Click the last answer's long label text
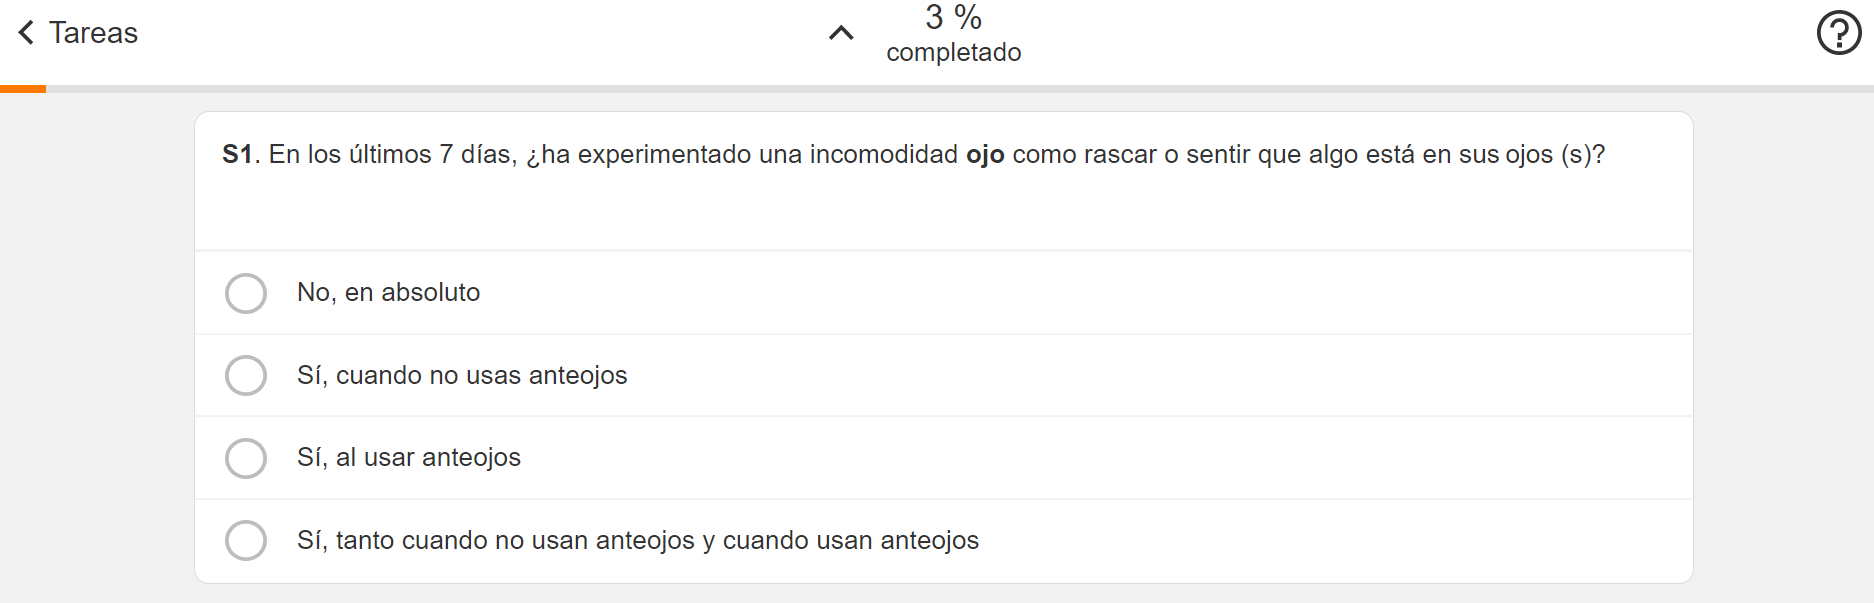 [638, 540]
